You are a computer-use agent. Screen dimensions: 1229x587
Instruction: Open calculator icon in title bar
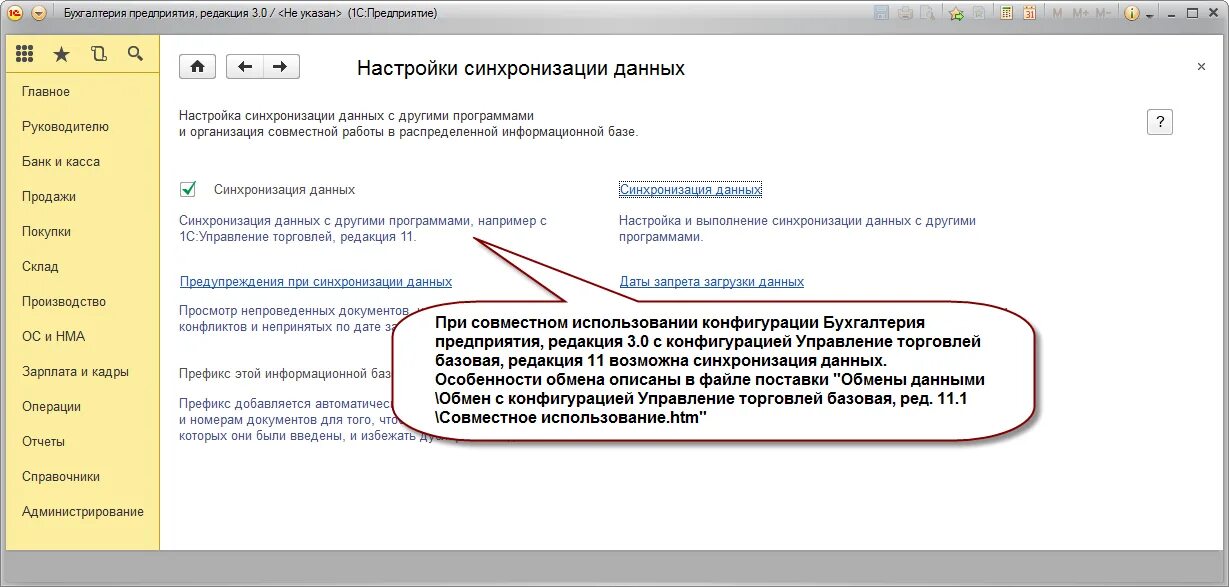[1006, 13]
